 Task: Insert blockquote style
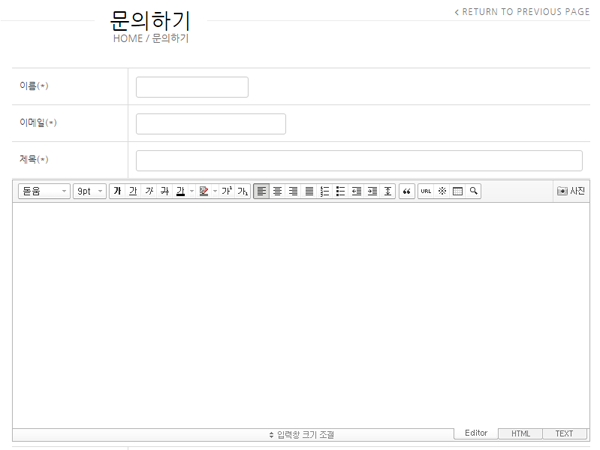pos(407,191)
